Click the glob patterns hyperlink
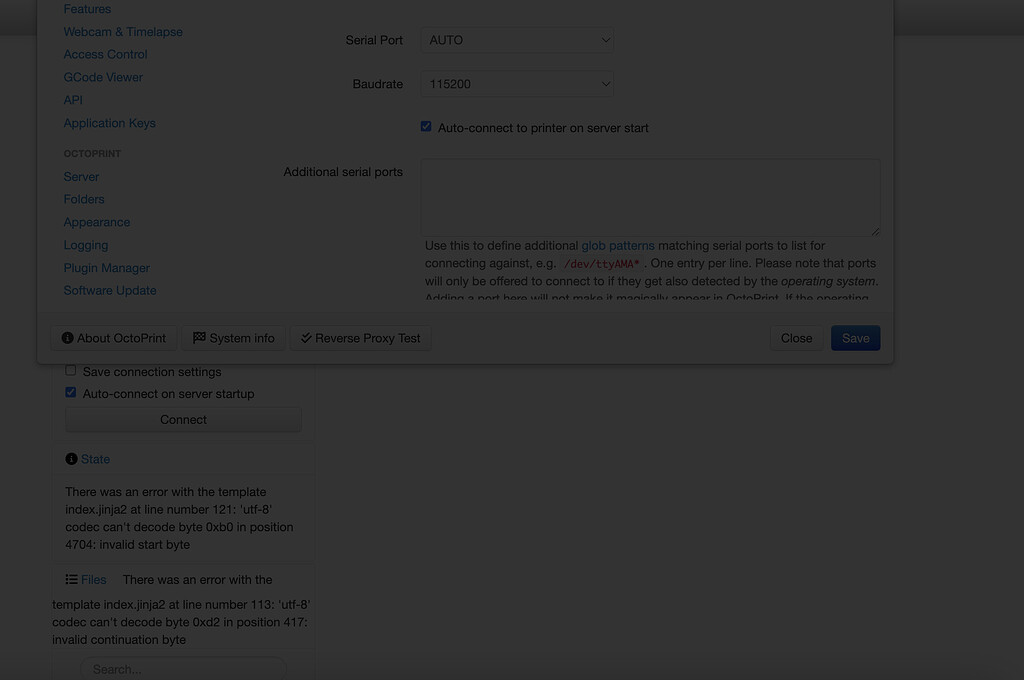The width and height of the screenshot is (1024, 680). (x=618, y=245)
